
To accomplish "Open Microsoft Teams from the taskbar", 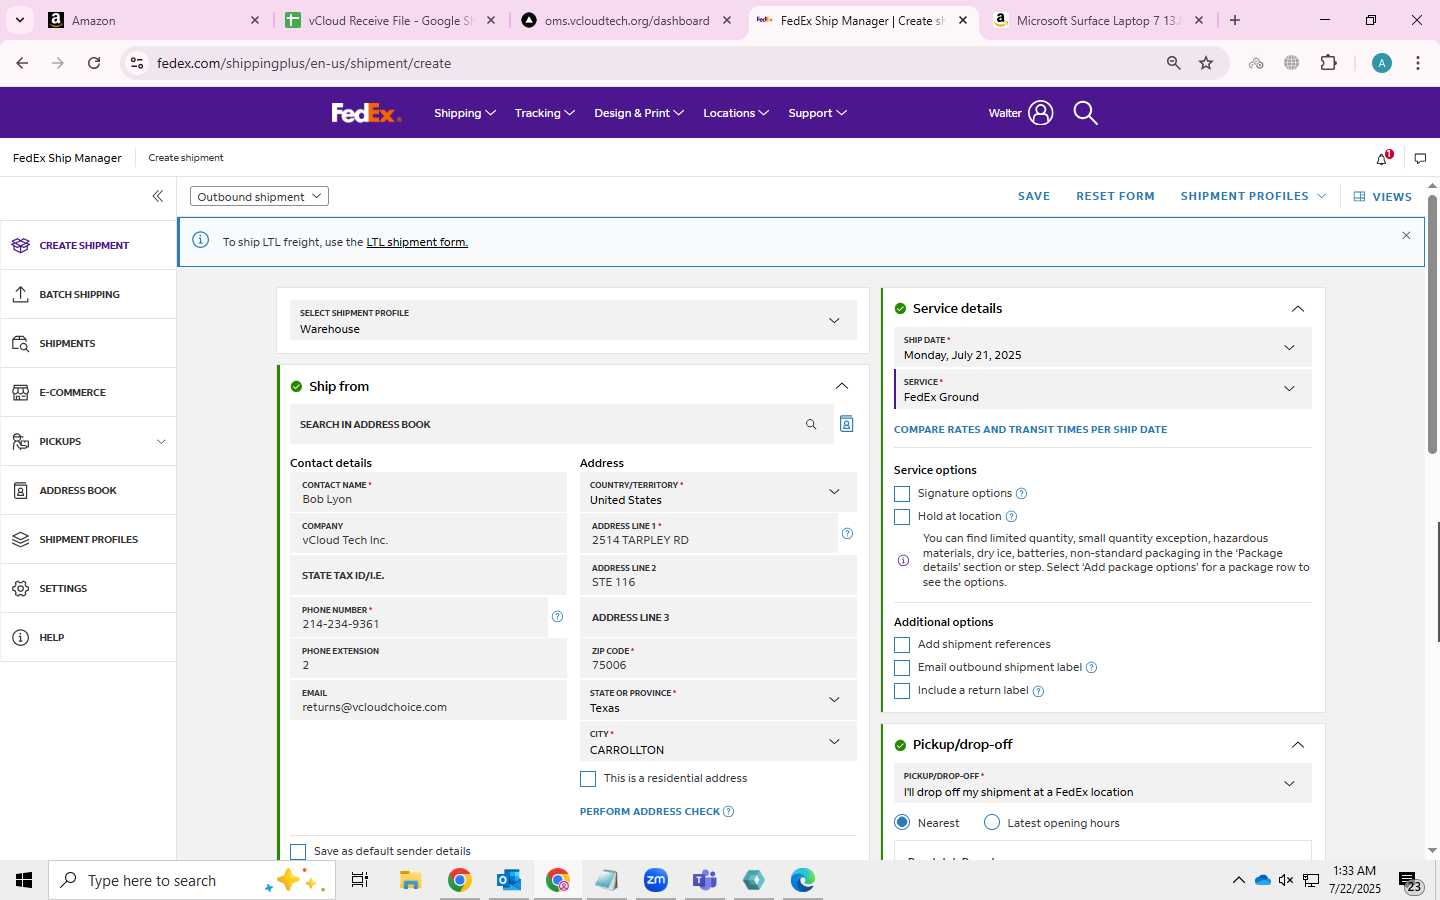I will click(x=704, y=880).
